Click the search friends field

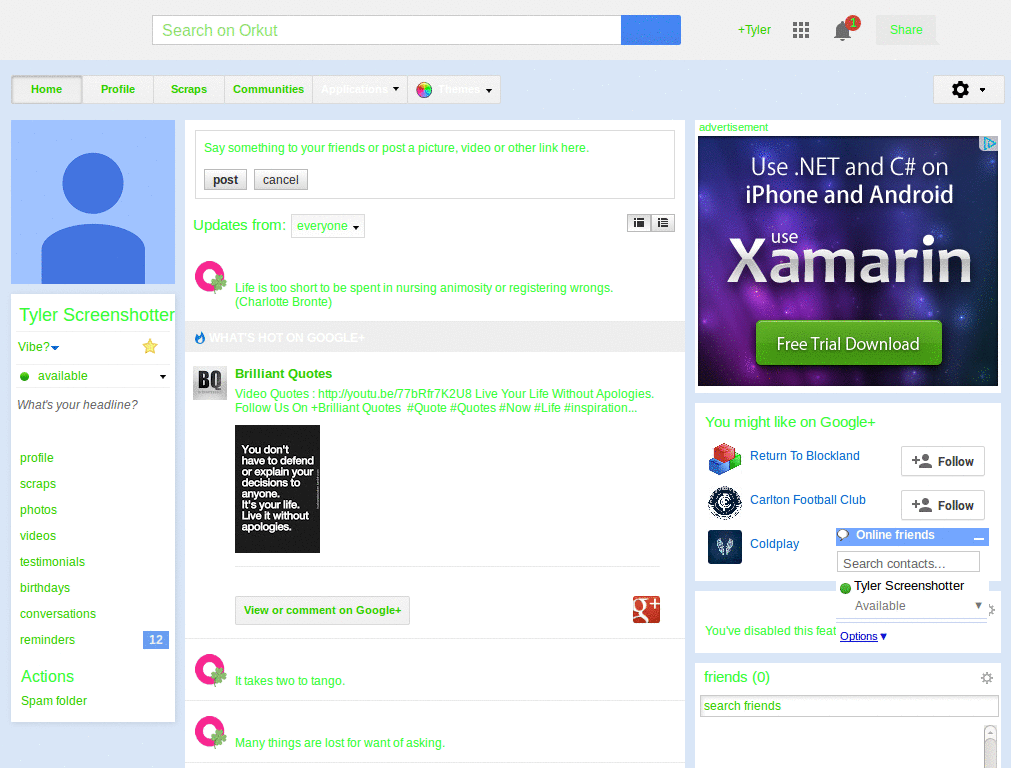pos(849,706)
